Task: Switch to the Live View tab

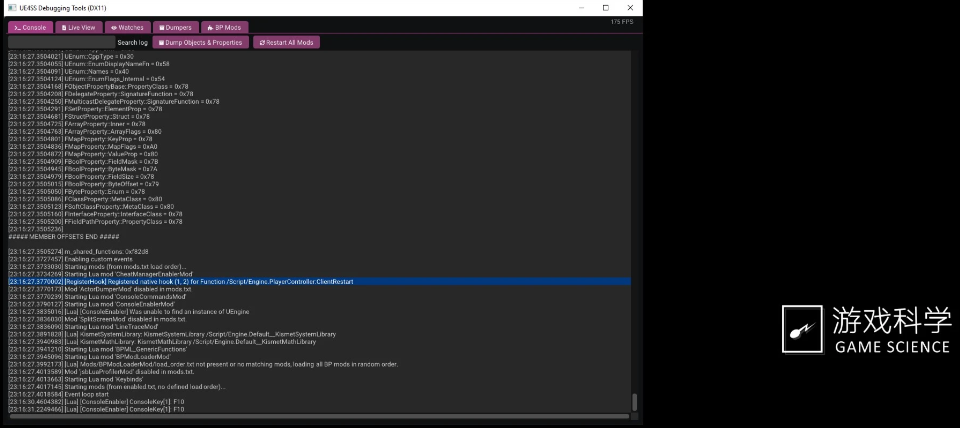Action: click(x=77, y=28)
